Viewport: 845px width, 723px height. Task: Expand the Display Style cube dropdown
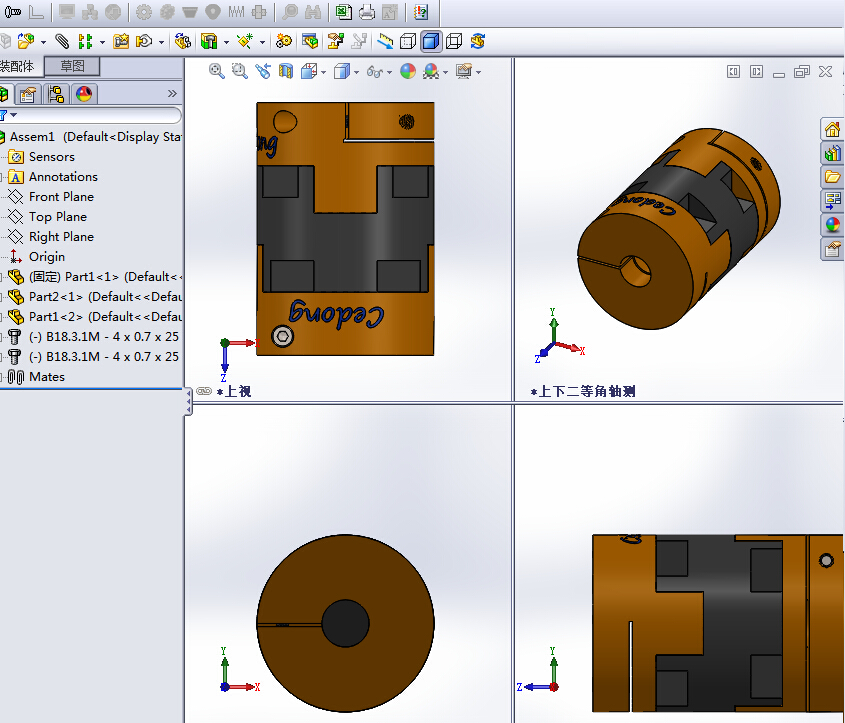356,72
